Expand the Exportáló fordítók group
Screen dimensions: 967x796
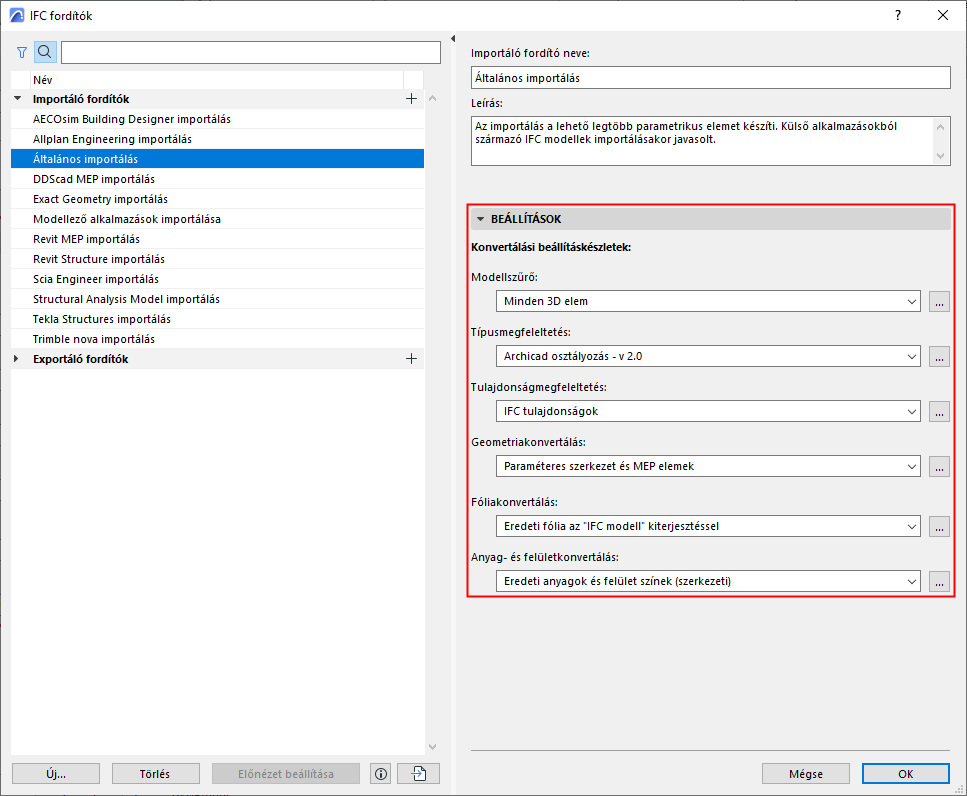click(17, 359)
